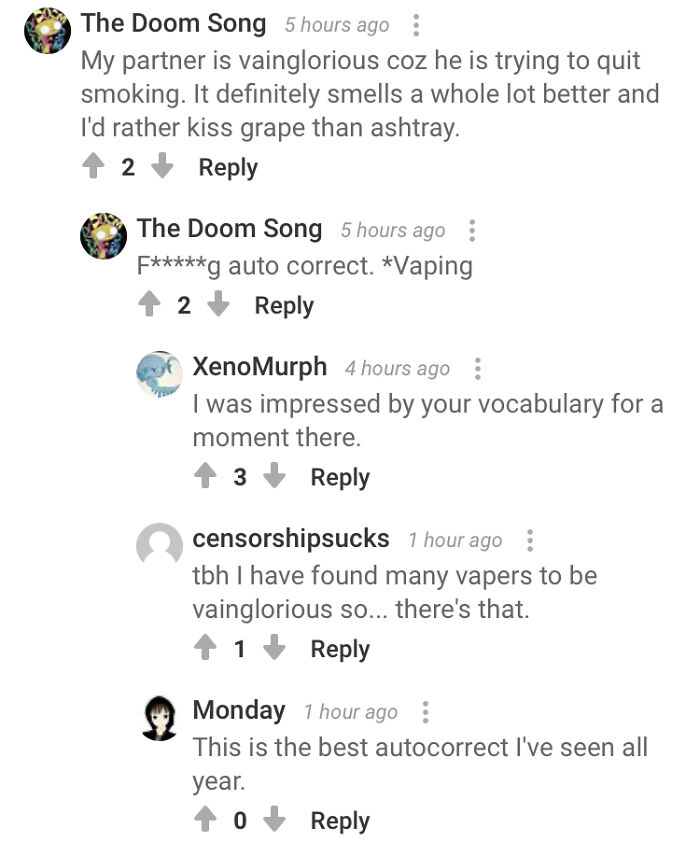Image resolution: width=700 pixels, height=842 pixels.
Task: Upvote The Doom Song's top comment
Action: 94,166
